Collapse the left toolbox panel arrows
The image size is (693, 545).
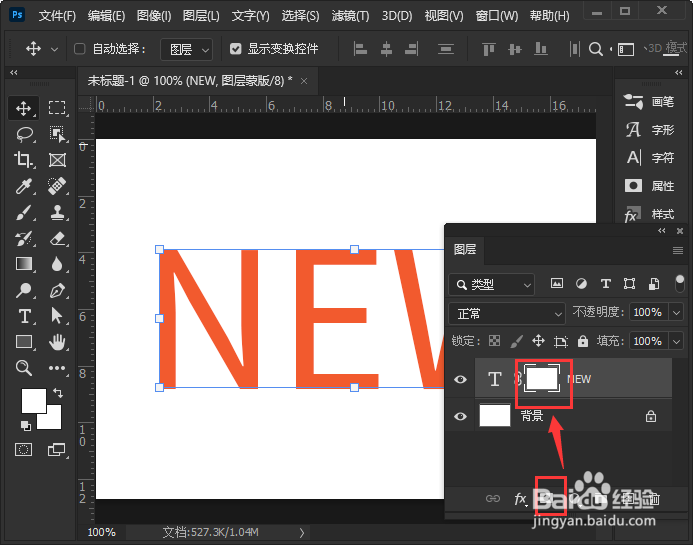14,72
